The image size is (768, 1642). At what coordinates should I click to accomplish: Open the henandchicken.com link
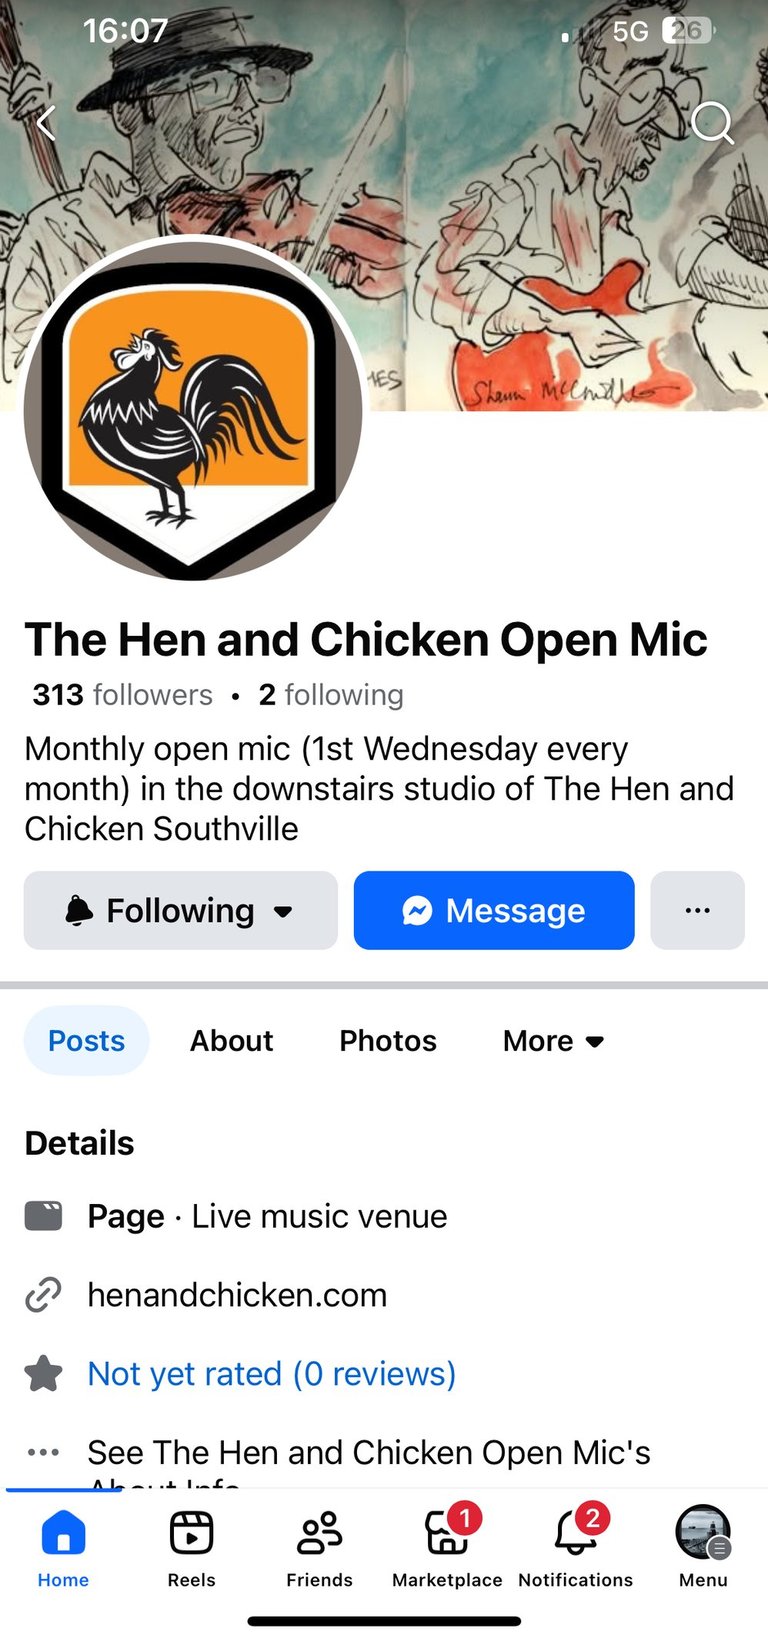click(x=237, y=1295)
